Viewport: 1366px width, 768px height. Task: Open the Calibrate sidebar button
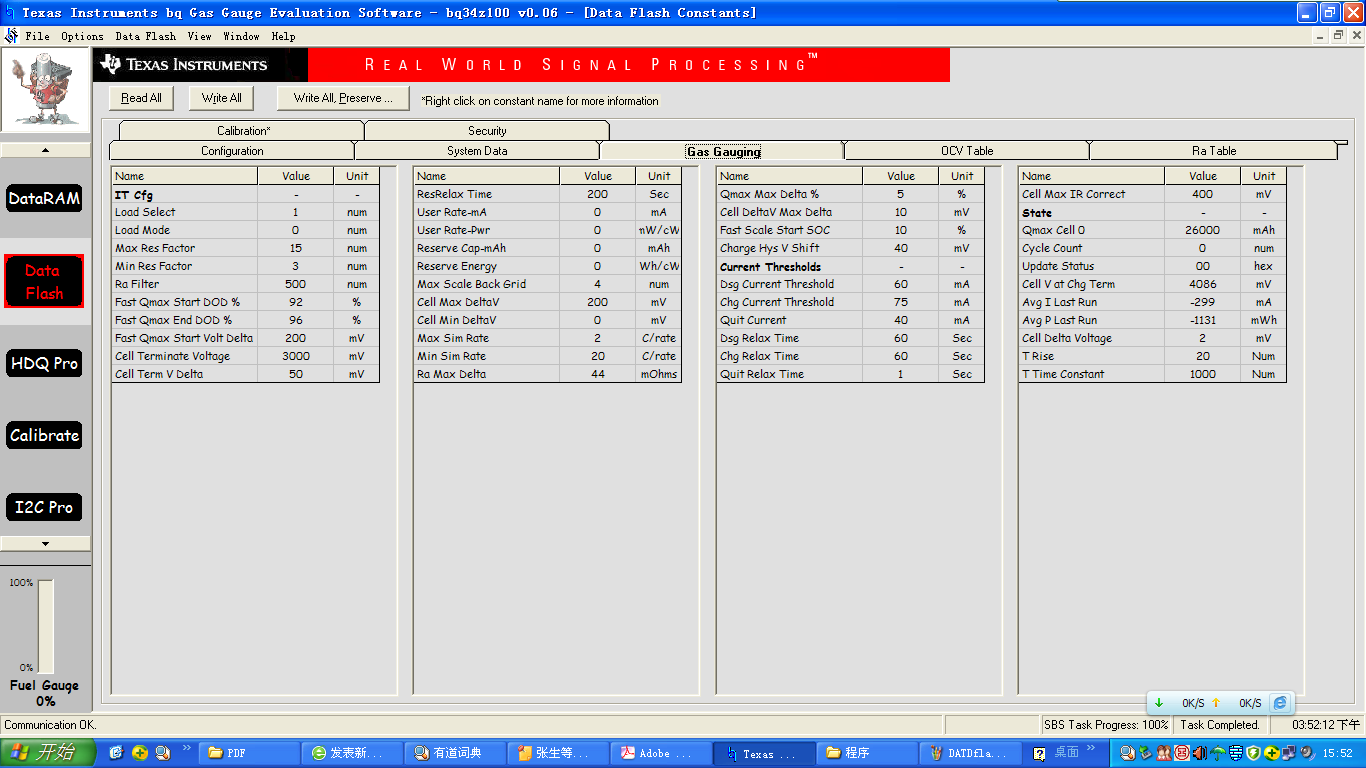(x=44, y=435)
